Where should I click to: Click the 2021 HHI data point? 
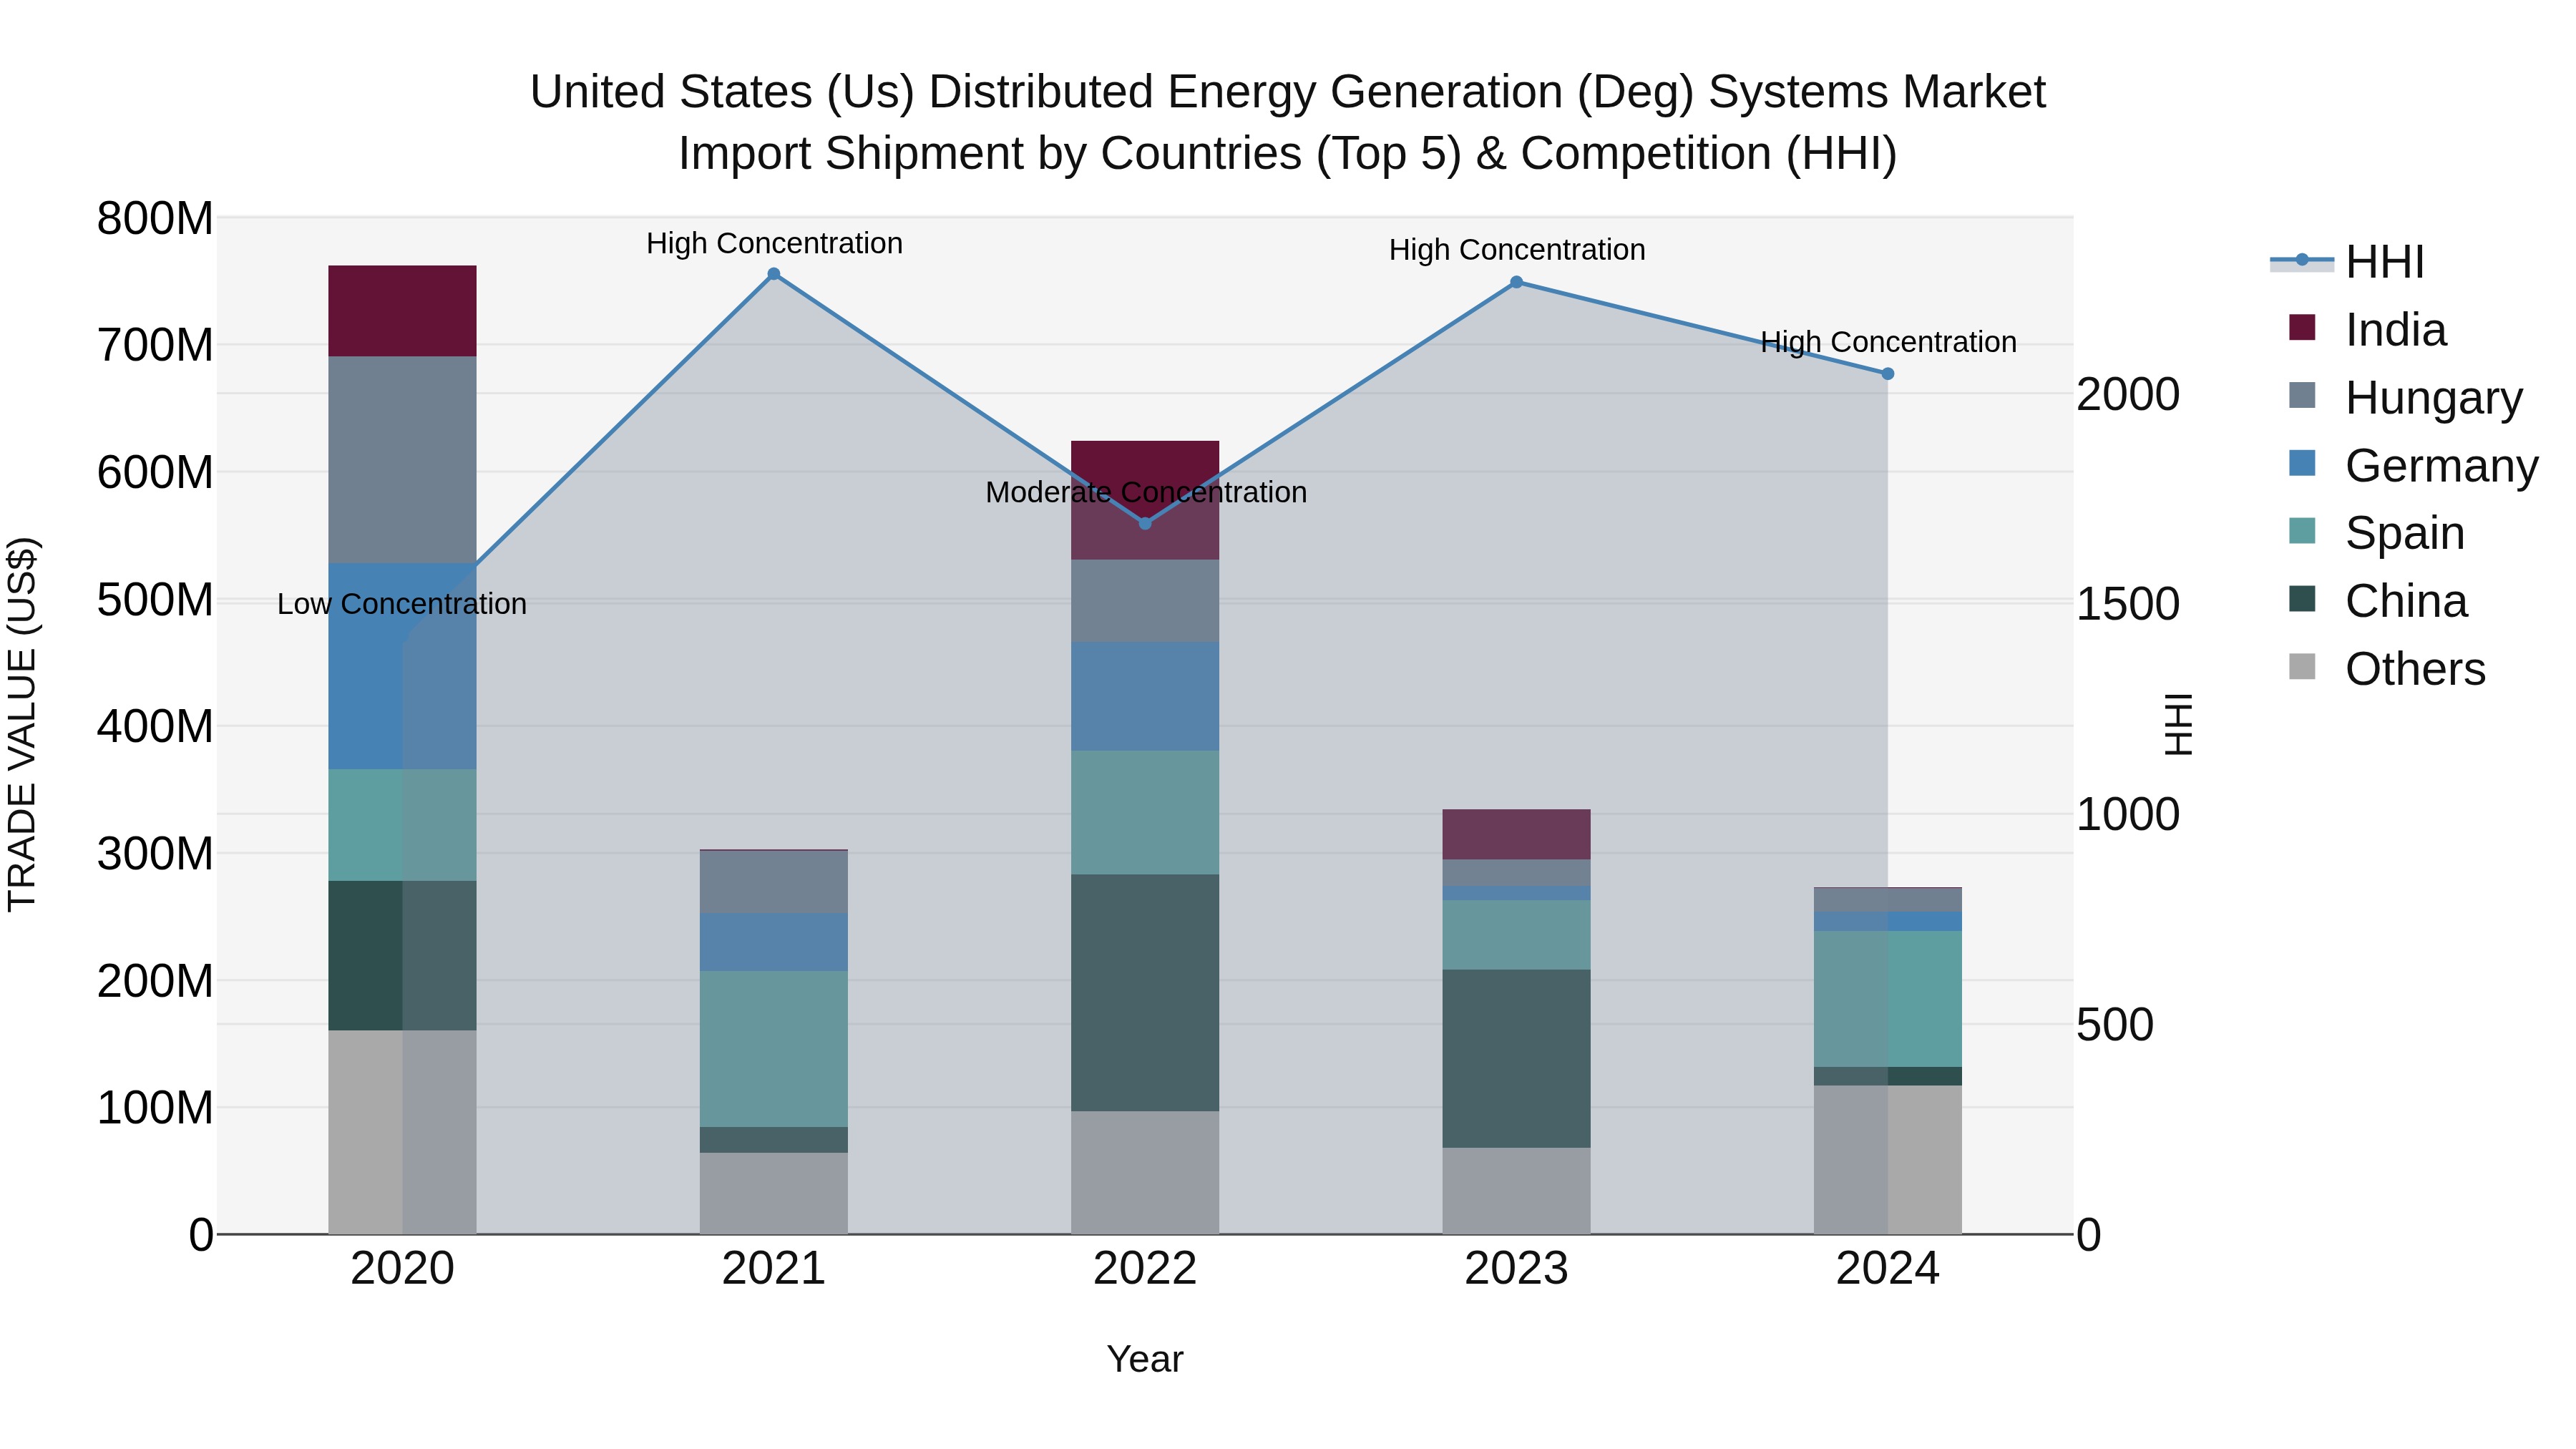[x=774, y=274]
